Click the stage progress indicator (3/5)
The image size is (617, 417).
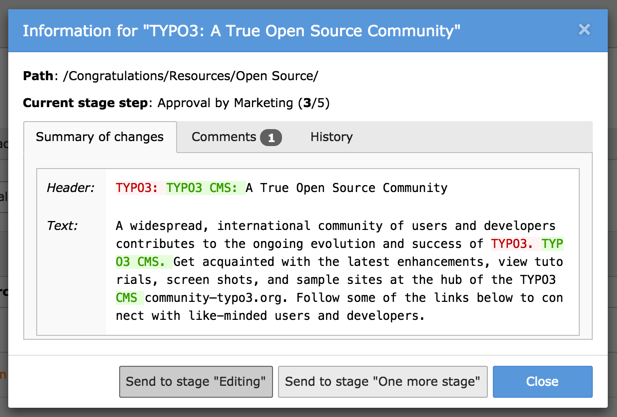tap(314, 102)
